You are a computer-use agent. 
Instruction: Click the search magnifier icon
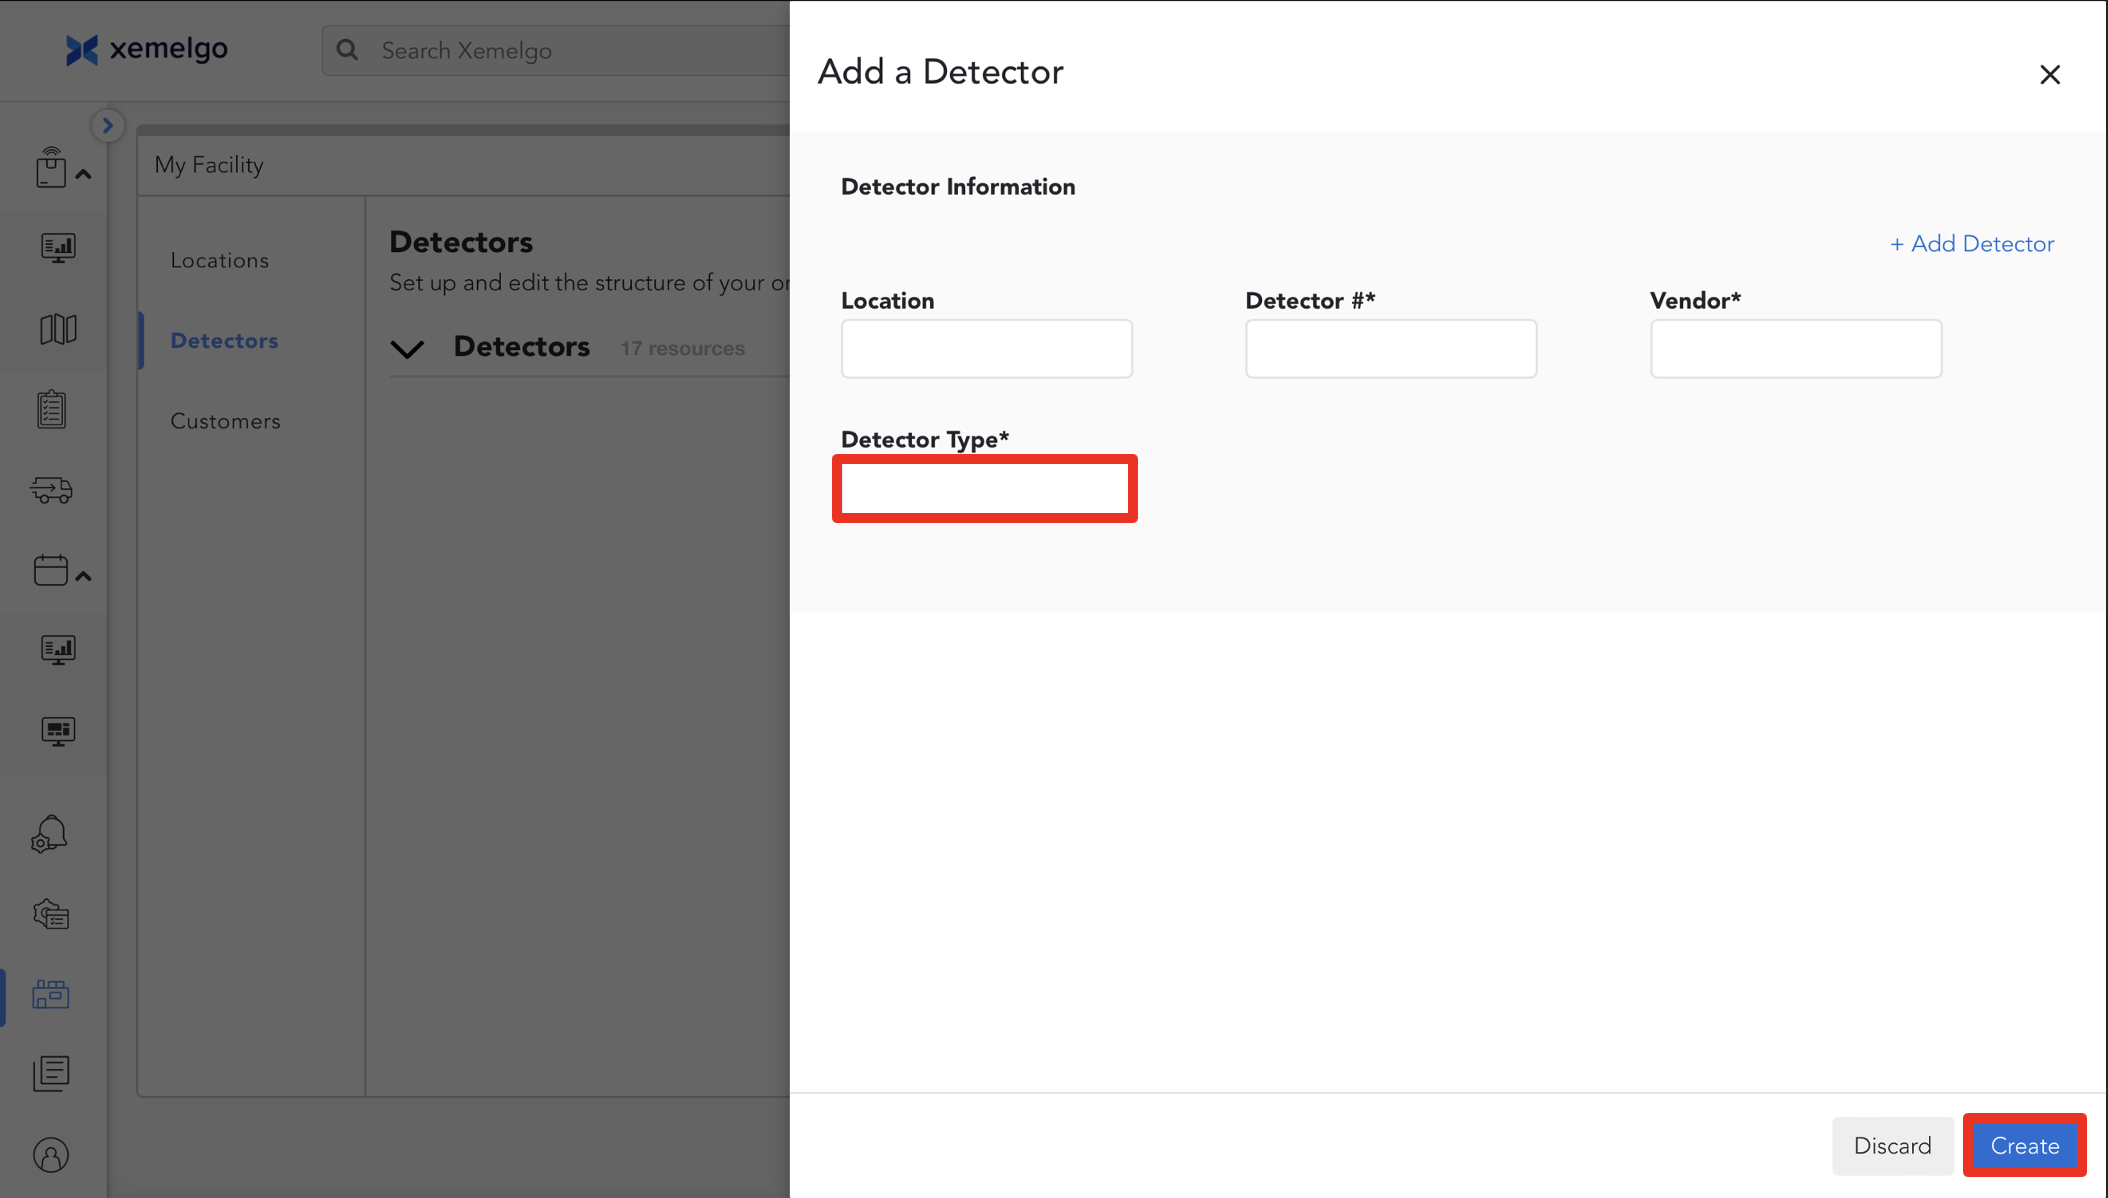tap(347, 50)
